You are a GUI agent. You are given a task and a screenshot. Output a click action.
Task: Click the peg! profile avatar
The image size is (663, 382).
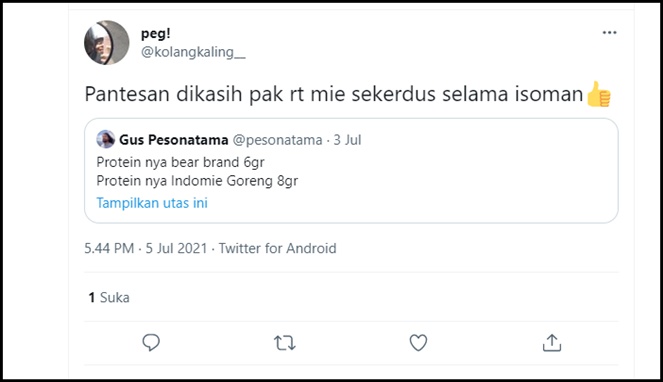pyautogui.click(x=107, y=42)
